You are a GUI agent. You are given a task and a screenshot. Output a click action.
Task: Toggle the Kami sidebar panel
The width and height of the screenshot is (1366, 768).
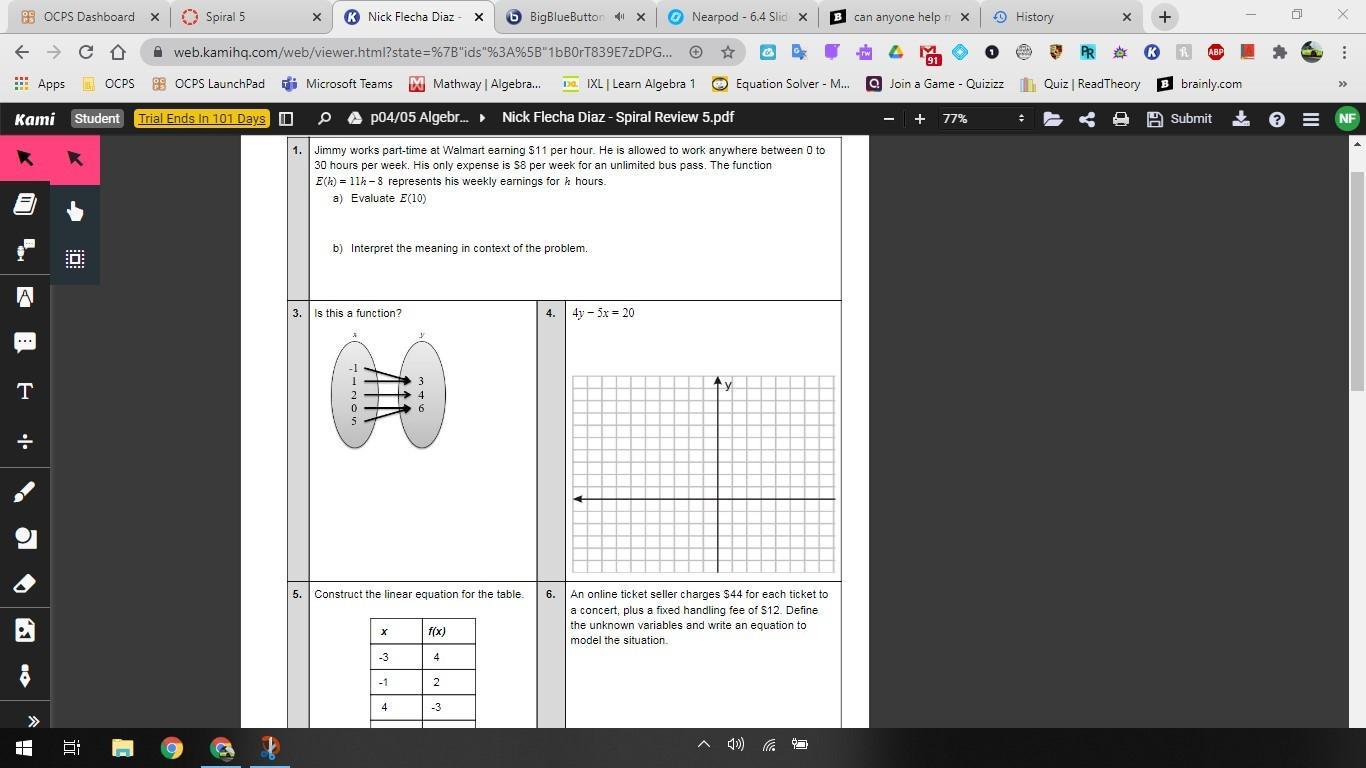(x=286, y=118)
